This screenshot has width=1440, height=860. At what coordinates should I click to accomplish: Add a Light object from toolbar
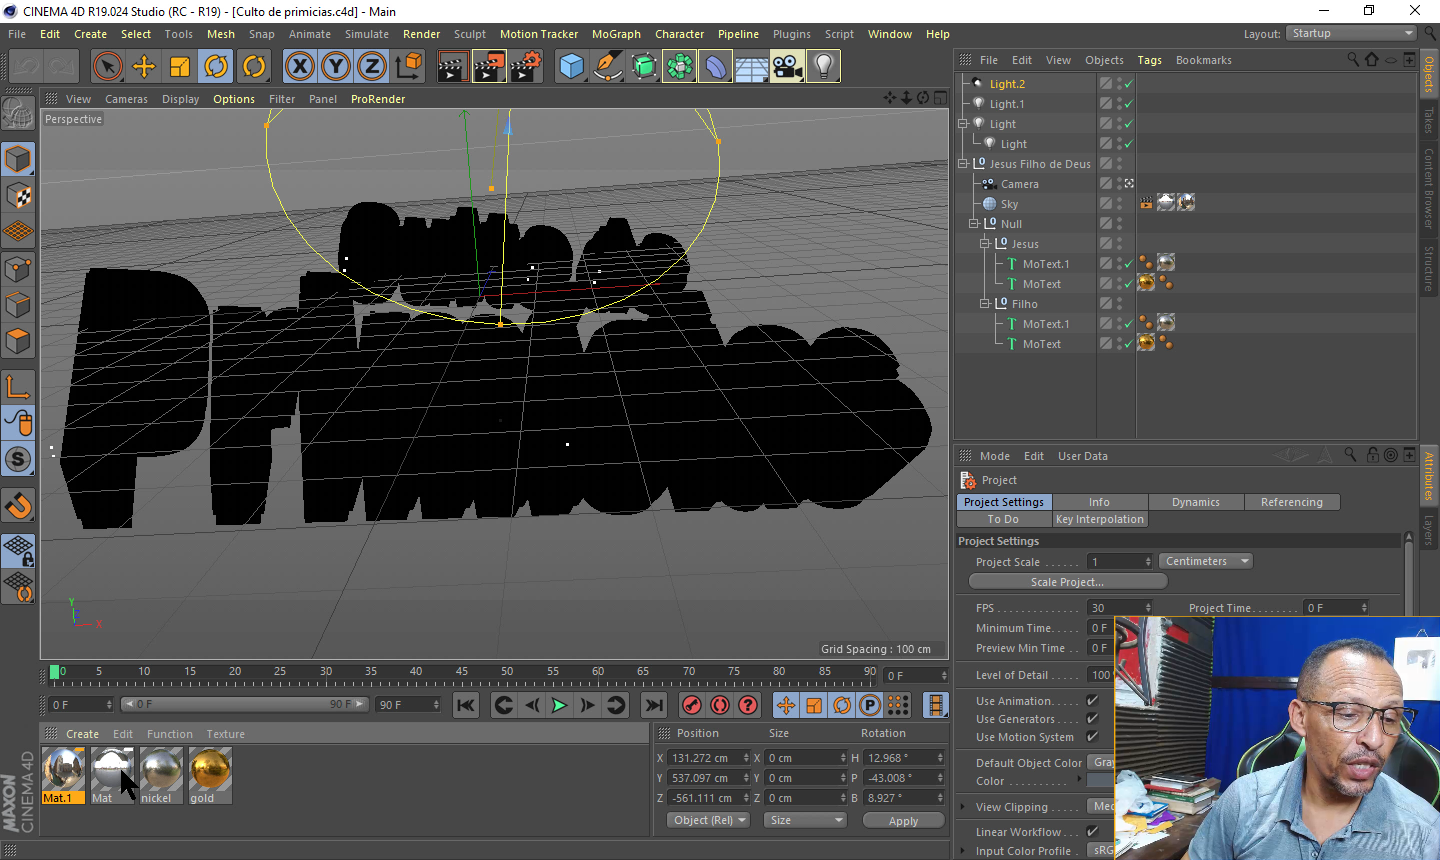click(x=823, y=67)
